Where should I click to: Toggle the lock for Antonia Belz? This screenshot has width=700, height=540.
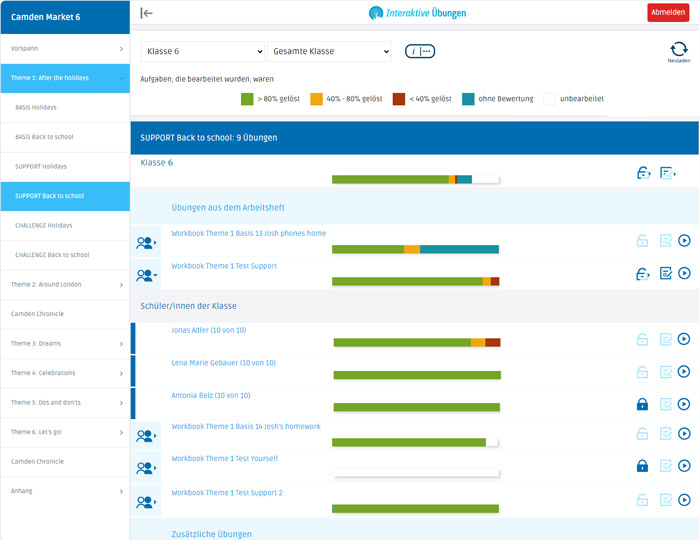click(x=642, y=404)
